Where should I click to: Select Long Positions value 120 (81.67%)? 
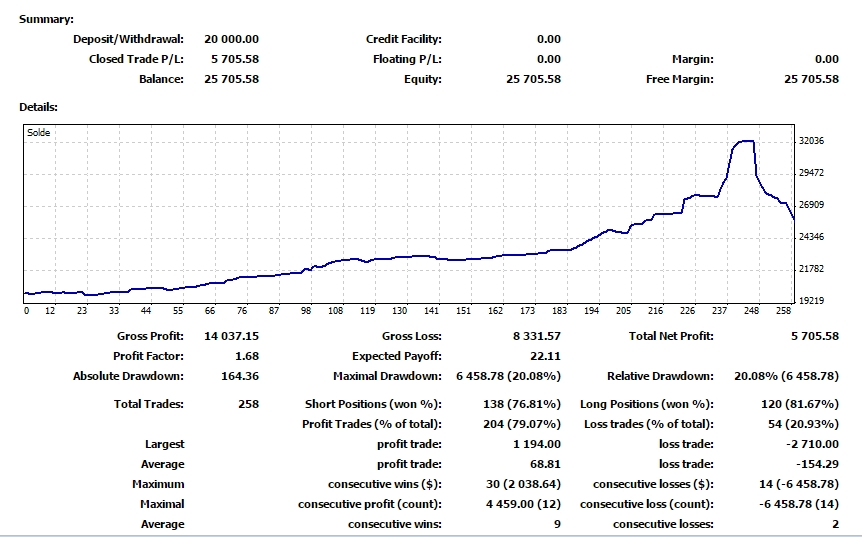tap(800, 404)
